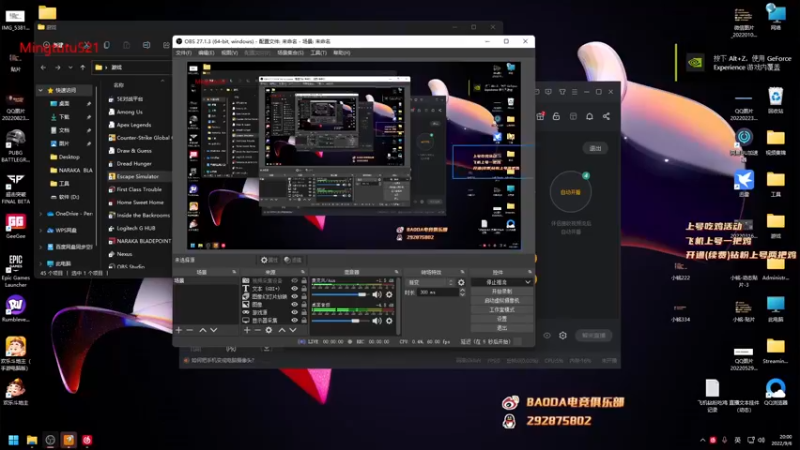The width and height of the screenshot is (800, 450).
Task: Toggle visibility eye of 图像 source
Action: point(294,304)
